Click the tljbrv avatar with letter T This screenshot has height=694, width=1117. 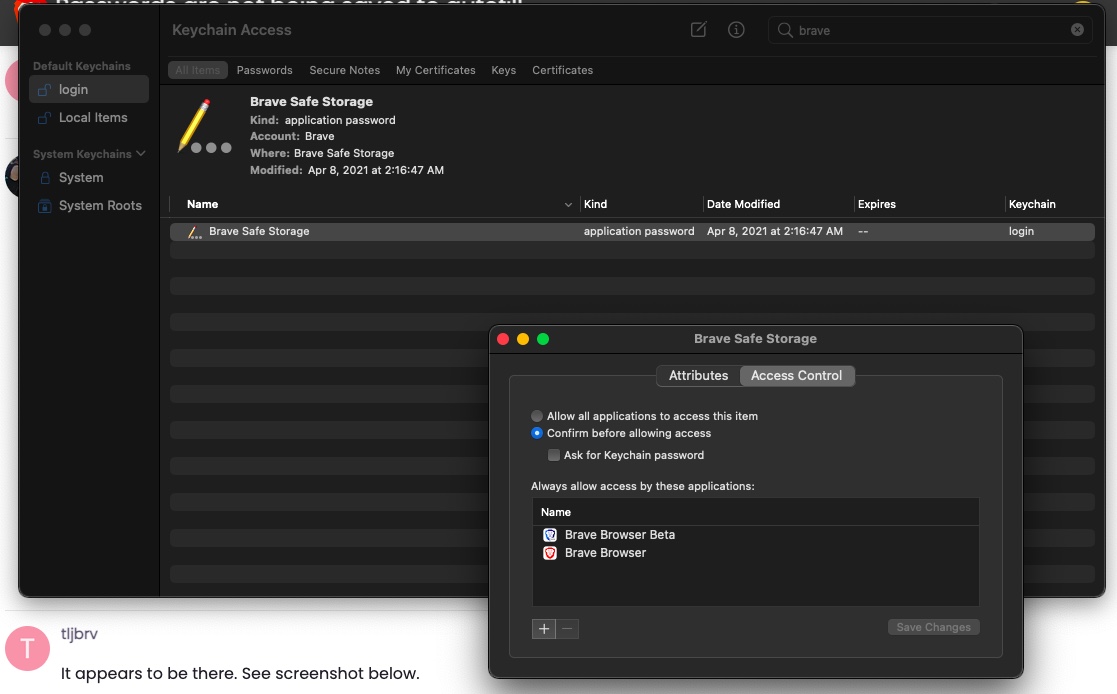tap(27, 648)
